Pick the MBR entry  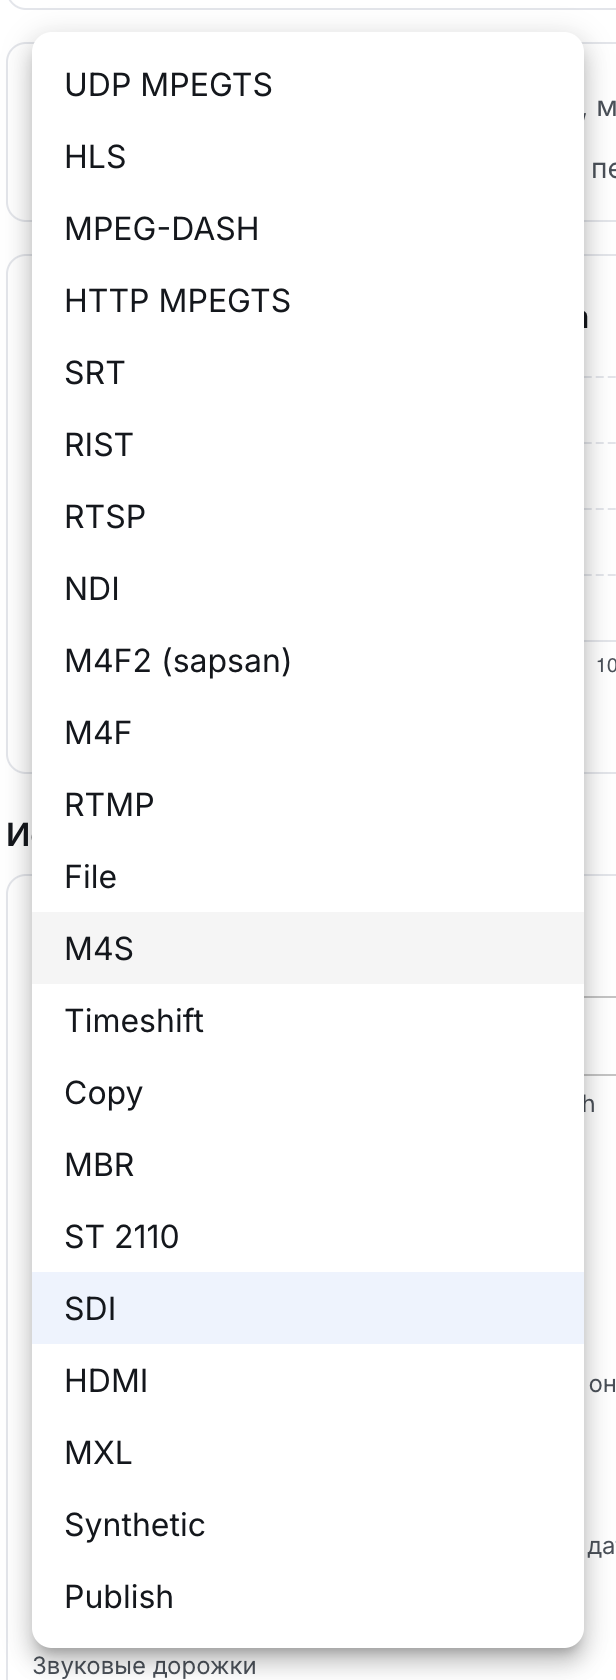pos(308,1165)
